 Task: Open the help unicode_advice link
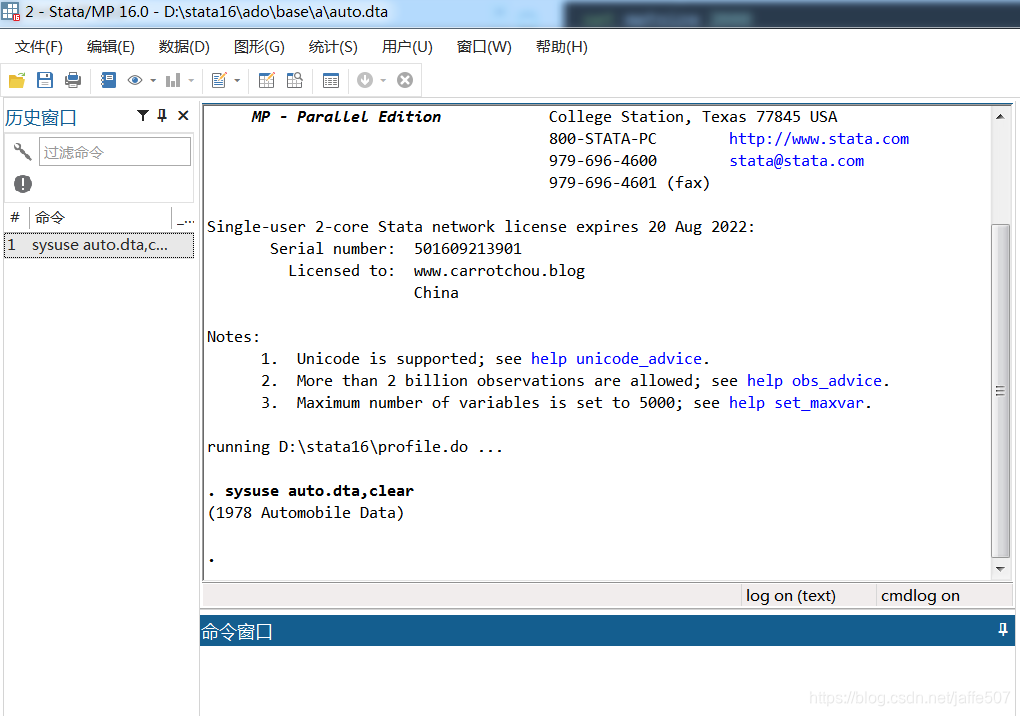coord(616,359)
